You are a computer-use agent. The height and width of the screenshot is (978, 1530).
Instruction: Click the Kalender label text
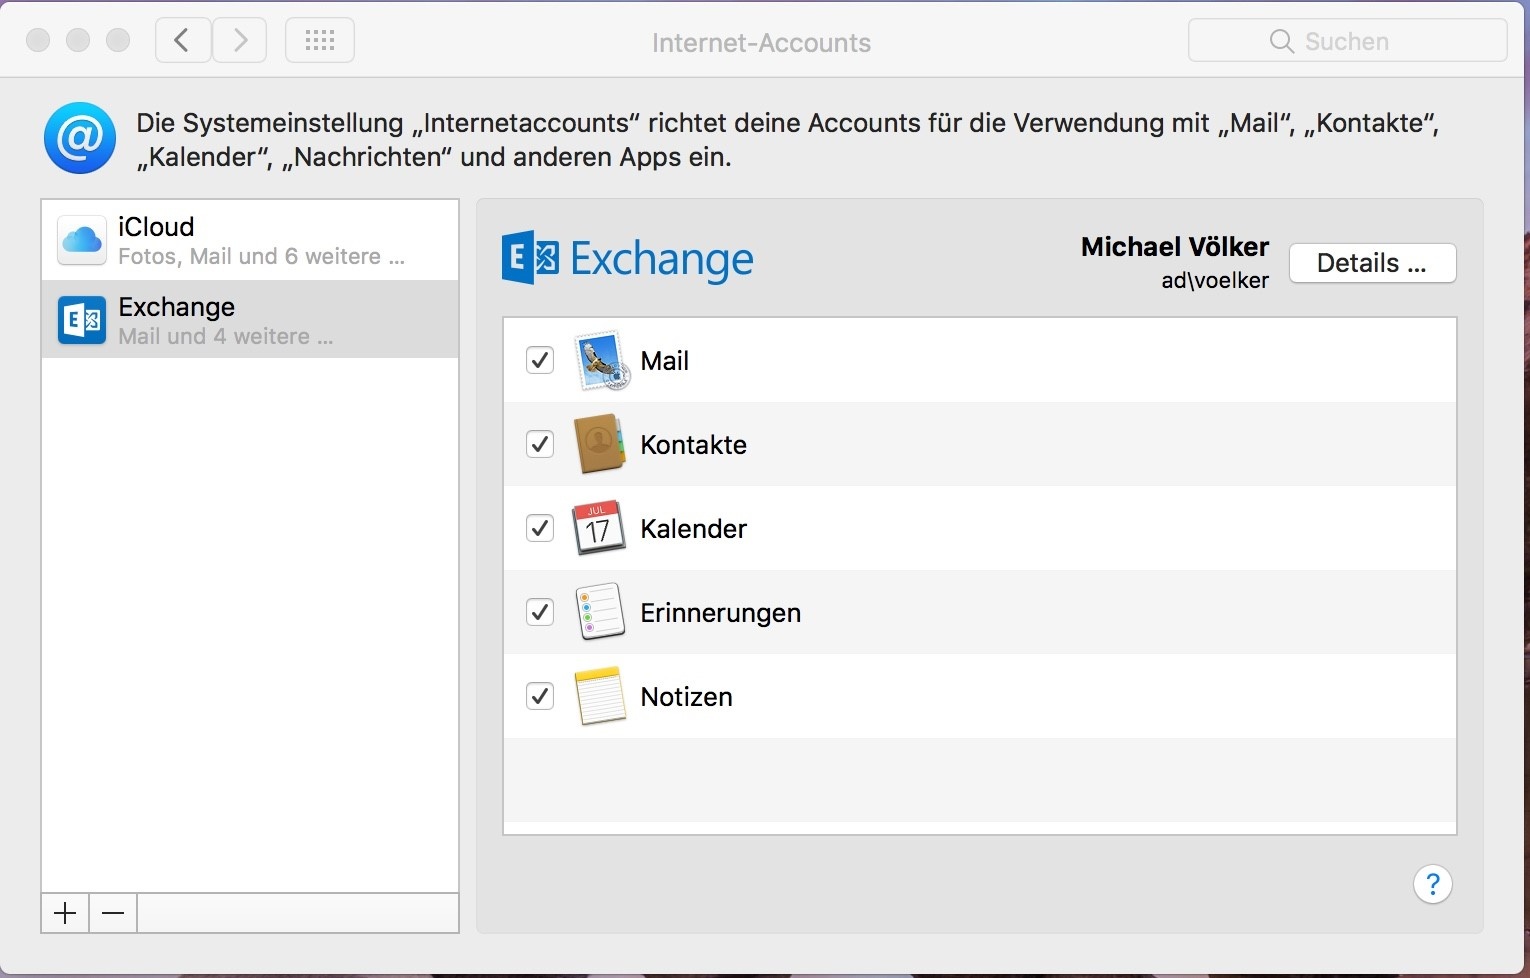[694, 529]
